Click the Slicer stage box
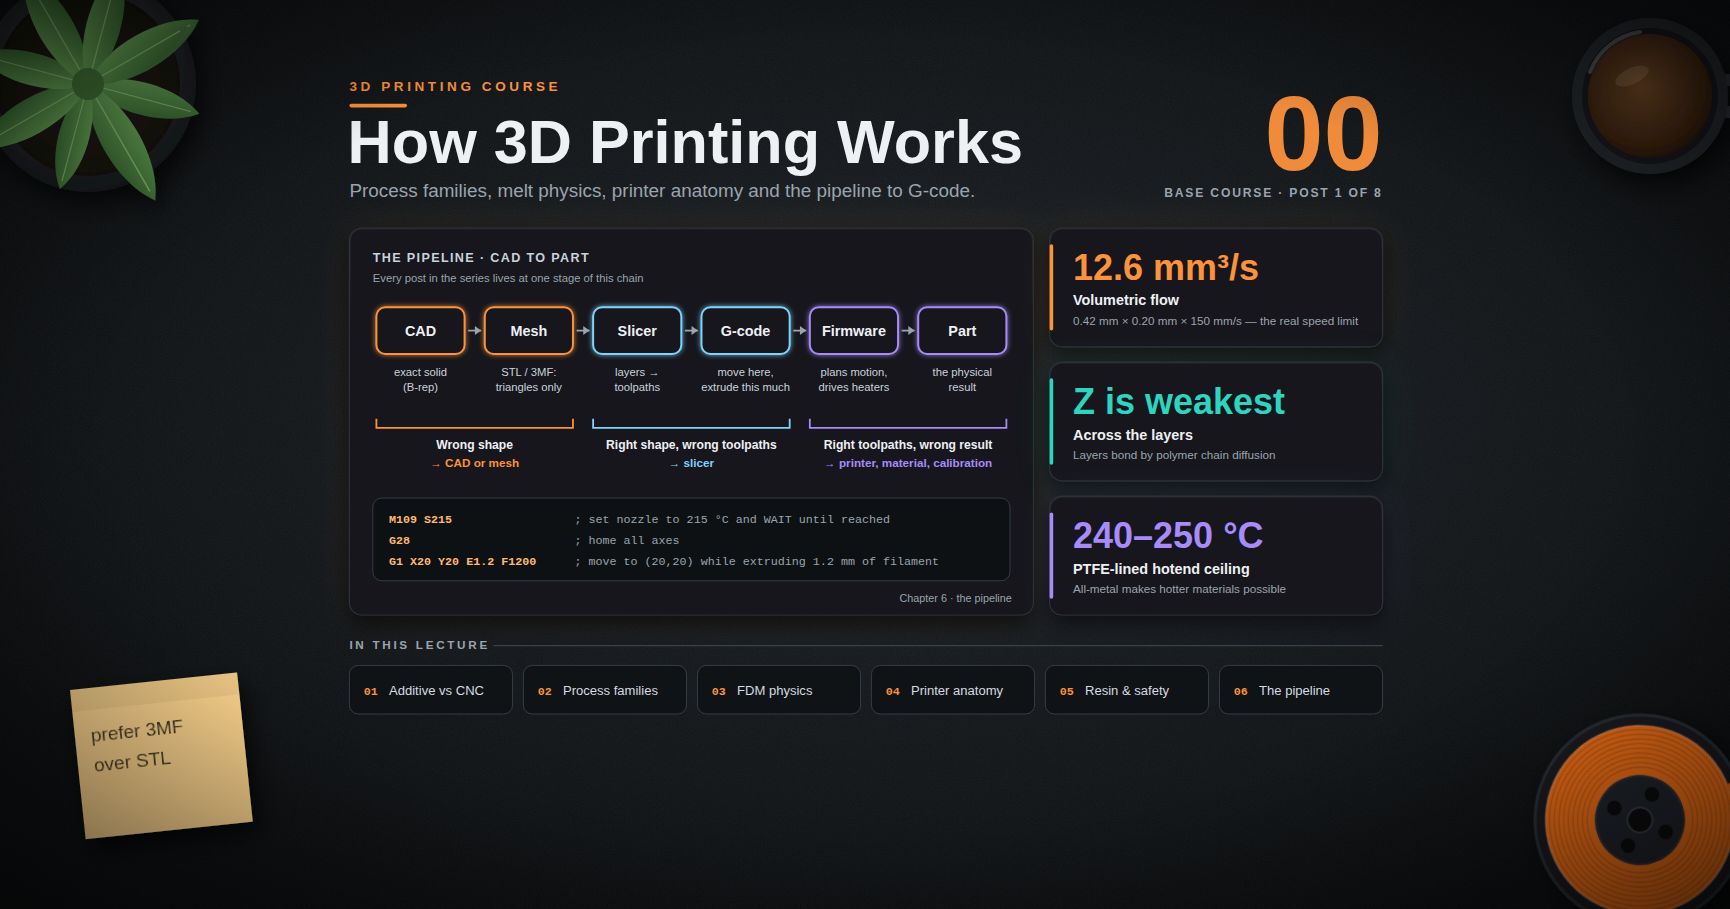Screen dimensions: 1730x909 click(637, 331)
